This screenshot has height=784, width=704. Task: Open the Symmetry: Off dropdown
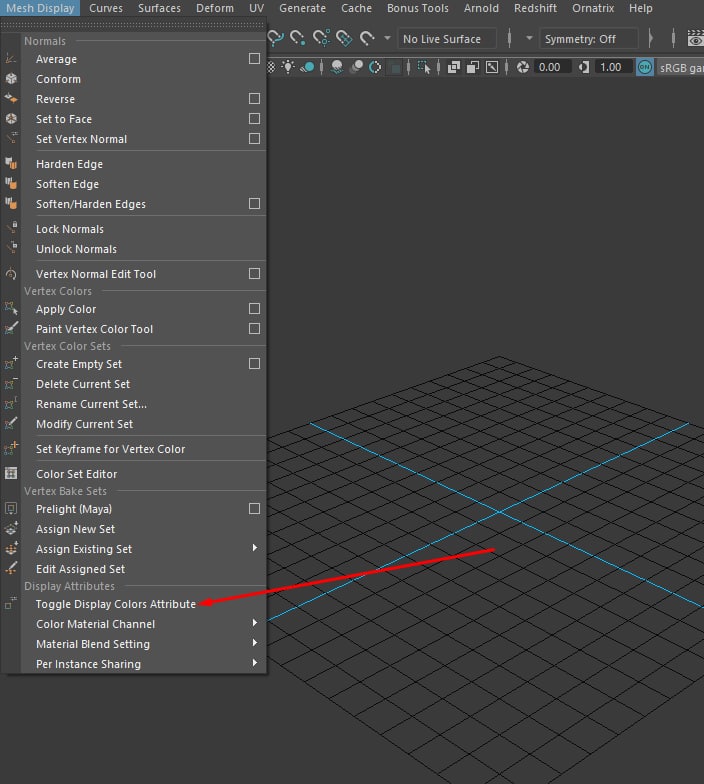click(x=588, y=38)
